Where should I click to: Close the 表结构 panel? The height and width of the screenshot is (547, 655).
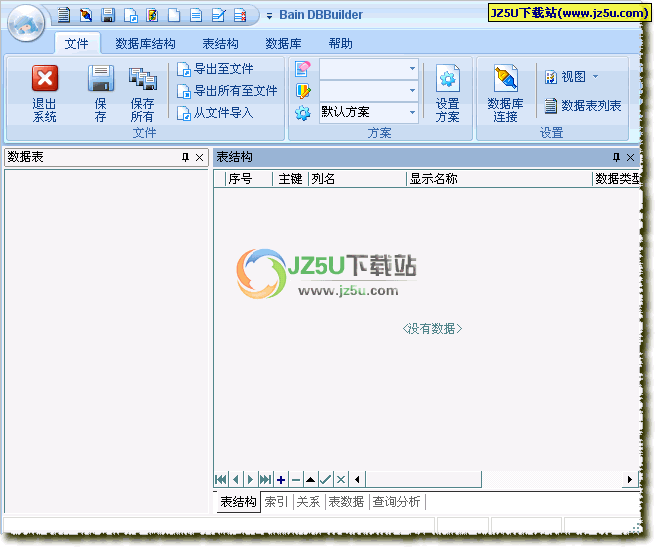[630, 158]
